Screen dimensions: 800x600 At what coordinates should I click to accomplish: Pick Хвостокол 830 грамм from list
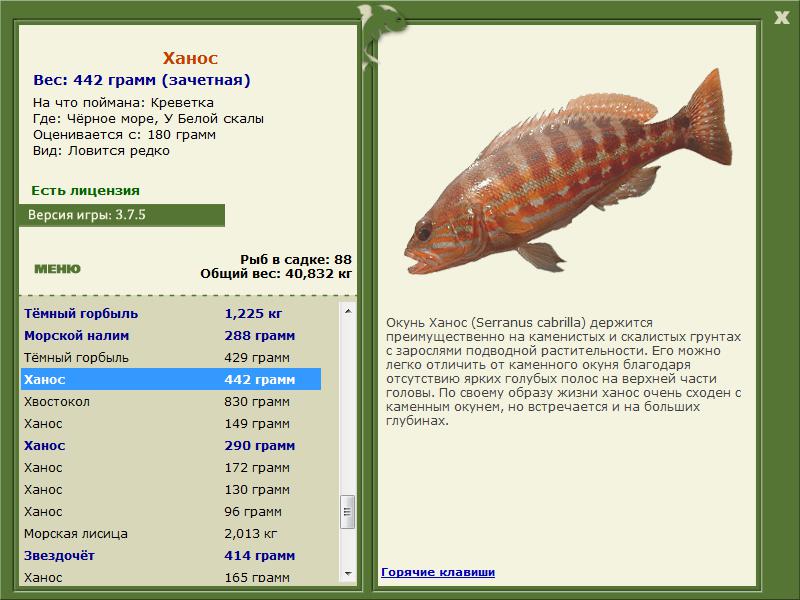coord(170,402)
